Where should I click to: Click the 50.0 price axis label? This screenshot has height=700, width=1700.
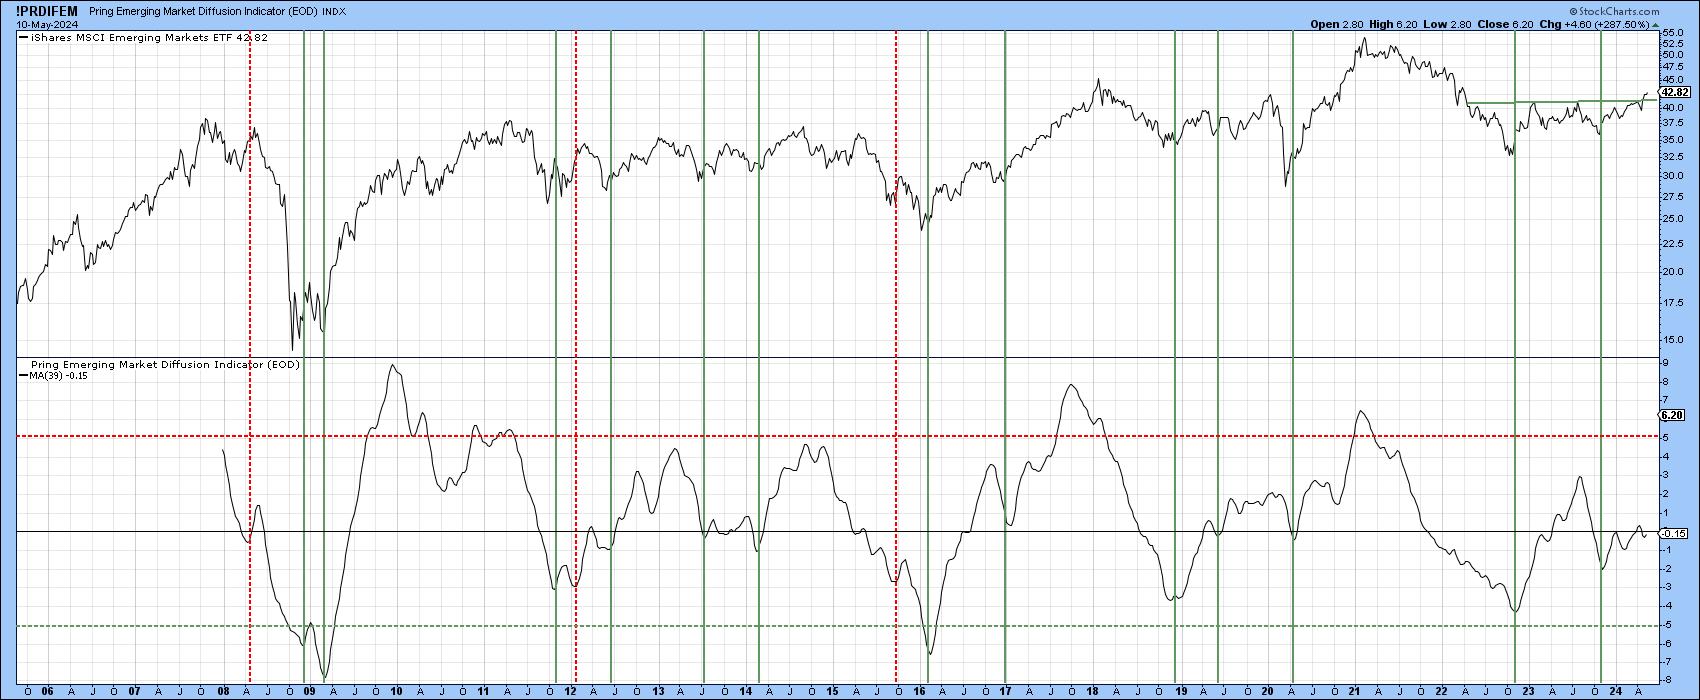pos(1671,54)
